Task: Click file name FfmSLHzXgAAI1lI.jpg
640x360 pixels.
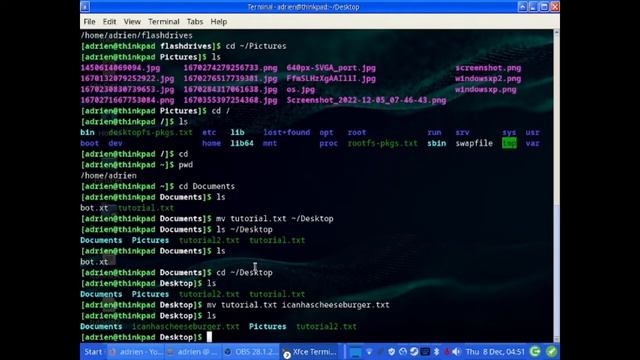Action: click(x=331, y=78)
